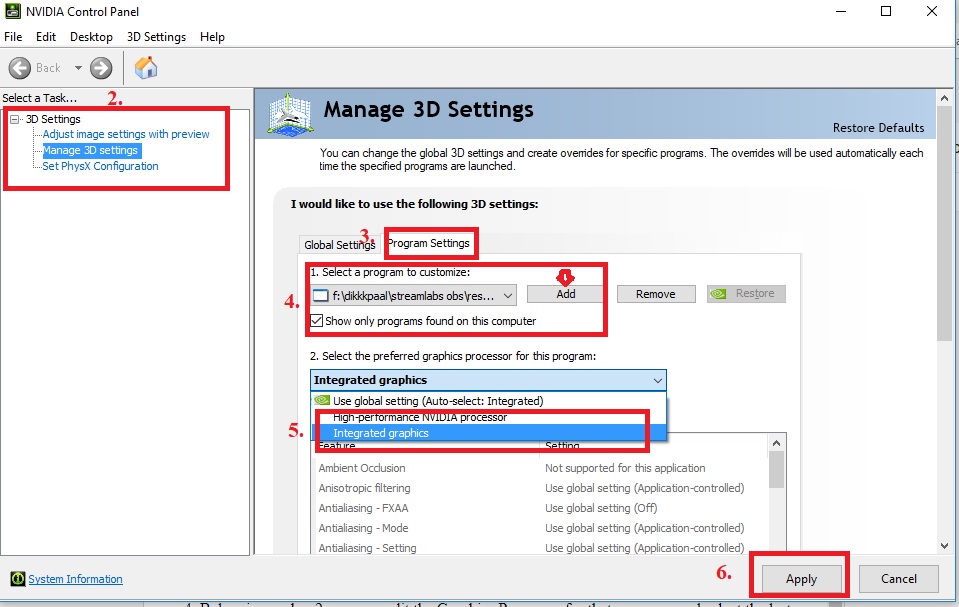Click the Back arrow icon
This screenshot has width=959, height=607.
click(x=20, y=68)
